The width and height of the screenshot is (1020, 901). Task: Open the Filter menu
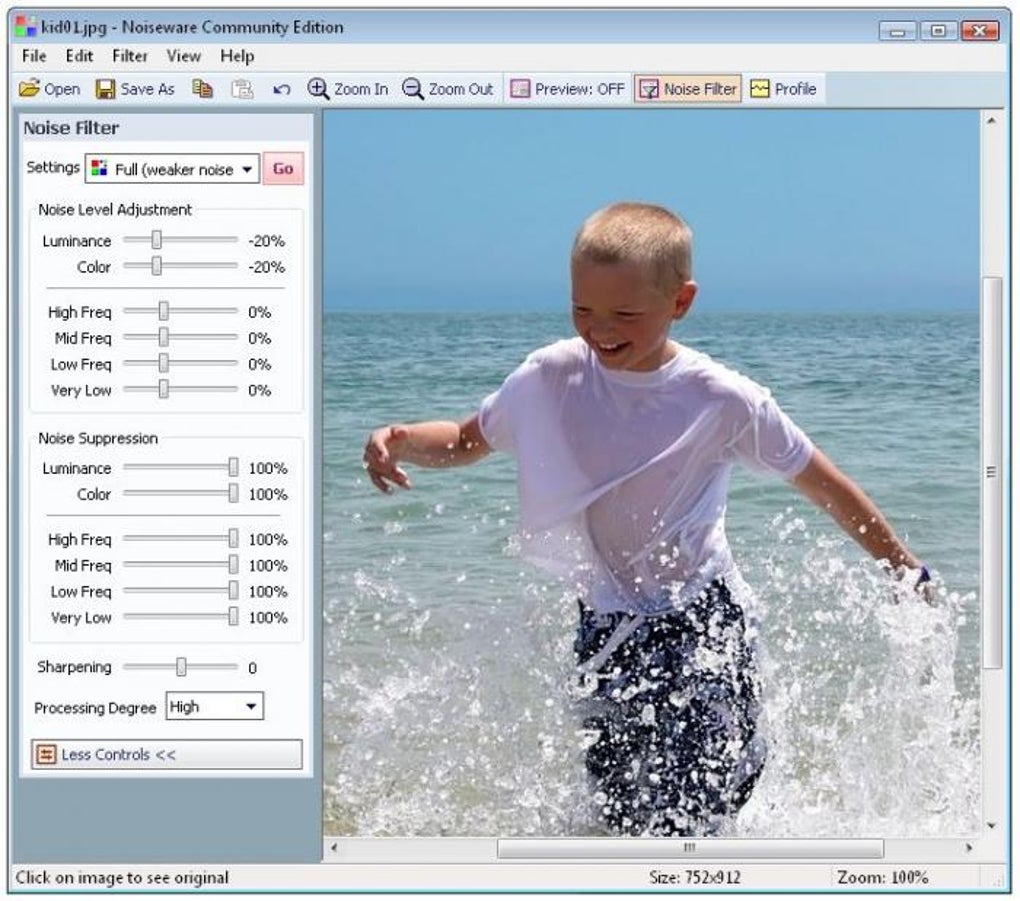(130, 56)
